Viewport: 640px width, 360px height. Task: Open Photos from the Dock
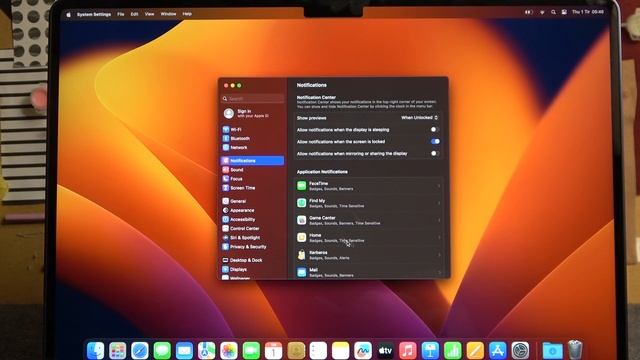tap(229, 350)
